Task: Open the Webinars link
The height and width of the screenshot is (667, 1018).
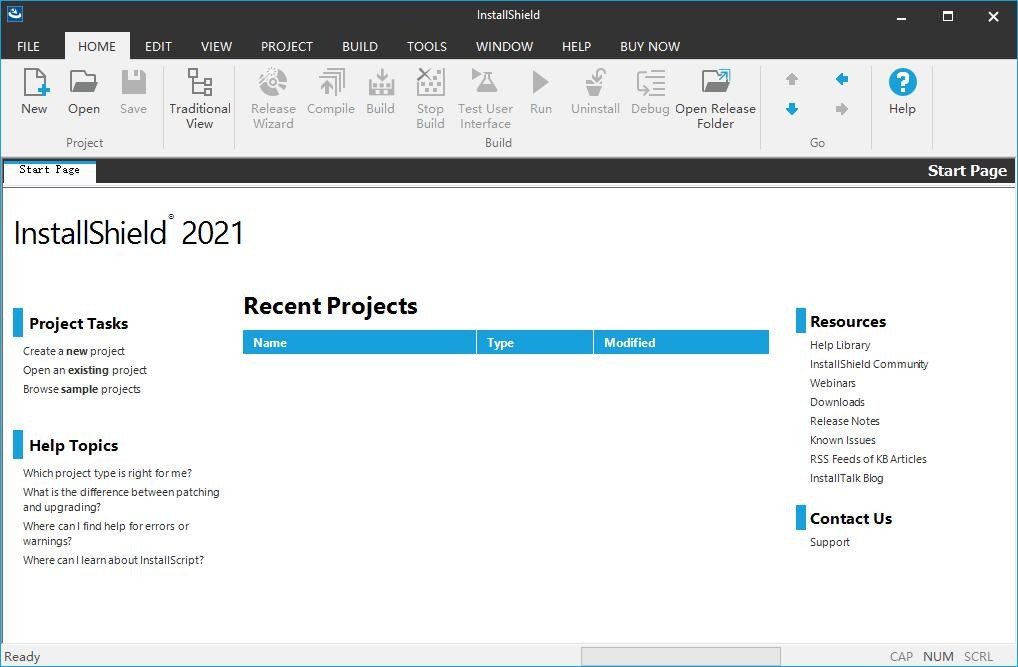Action: [833, 383]
